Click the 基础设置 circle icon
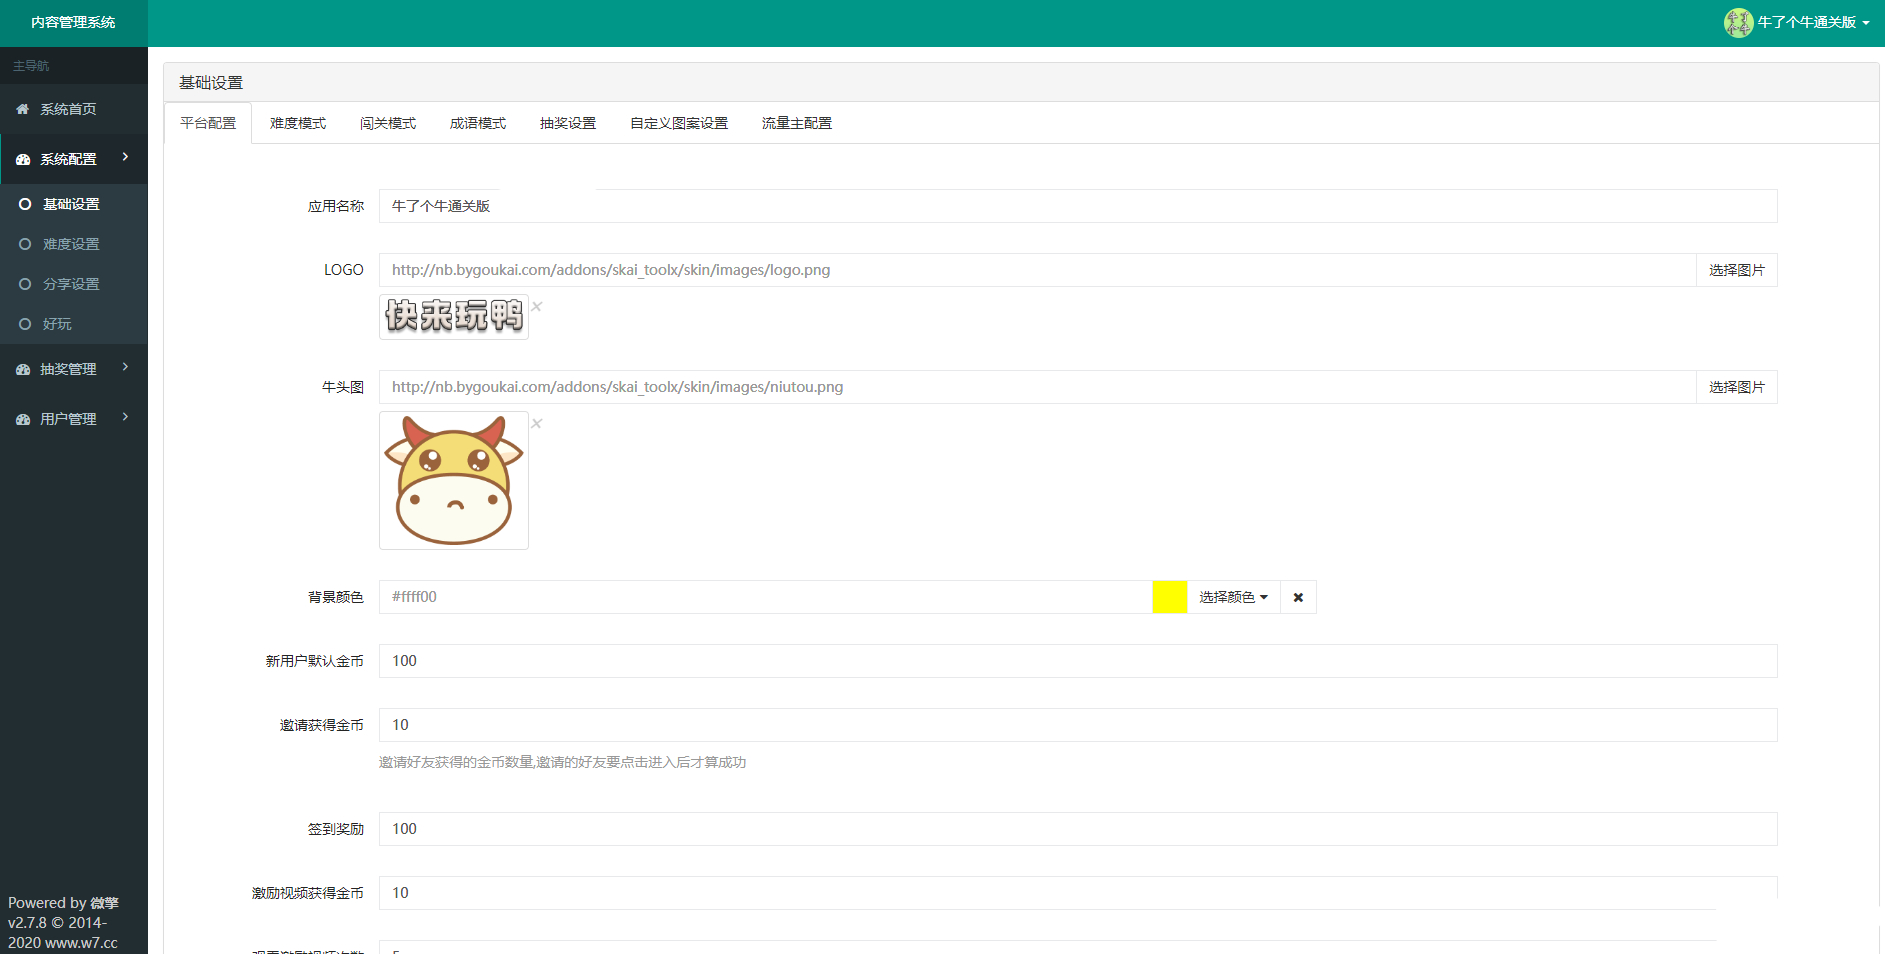1885x954 pixels. [x=27, y=204]
